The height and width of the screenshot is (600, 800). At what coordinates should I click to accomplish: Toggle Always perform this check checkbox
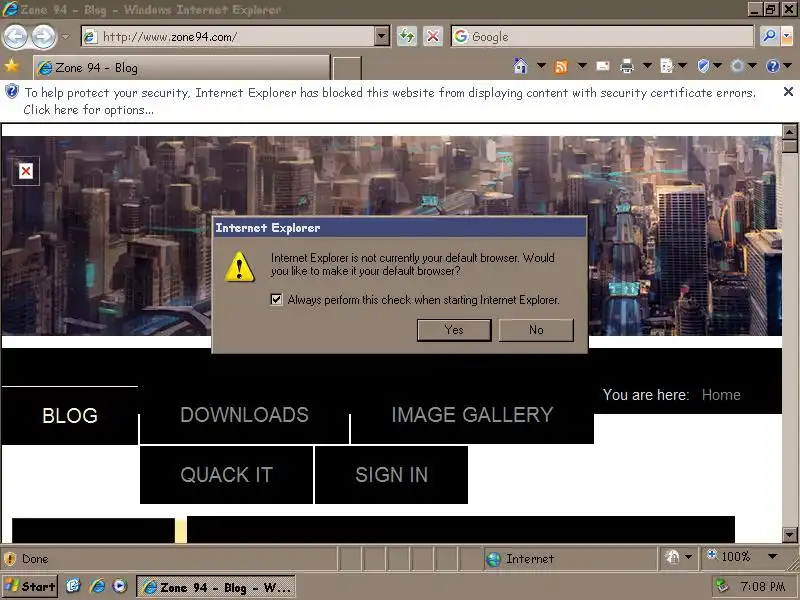pyautogui.click(x=276, y=299)
